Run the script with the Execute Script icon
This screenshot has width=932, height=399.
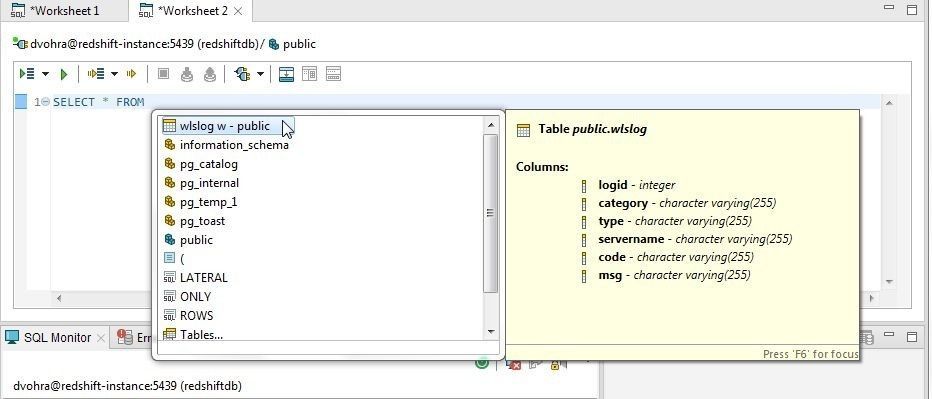click(27, 74)
